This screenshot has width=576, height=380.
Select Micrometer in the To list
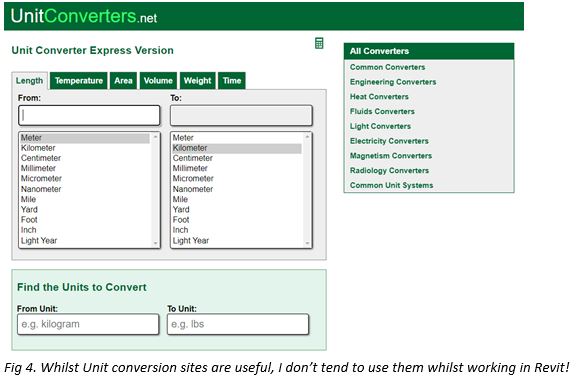pos(237,179)
